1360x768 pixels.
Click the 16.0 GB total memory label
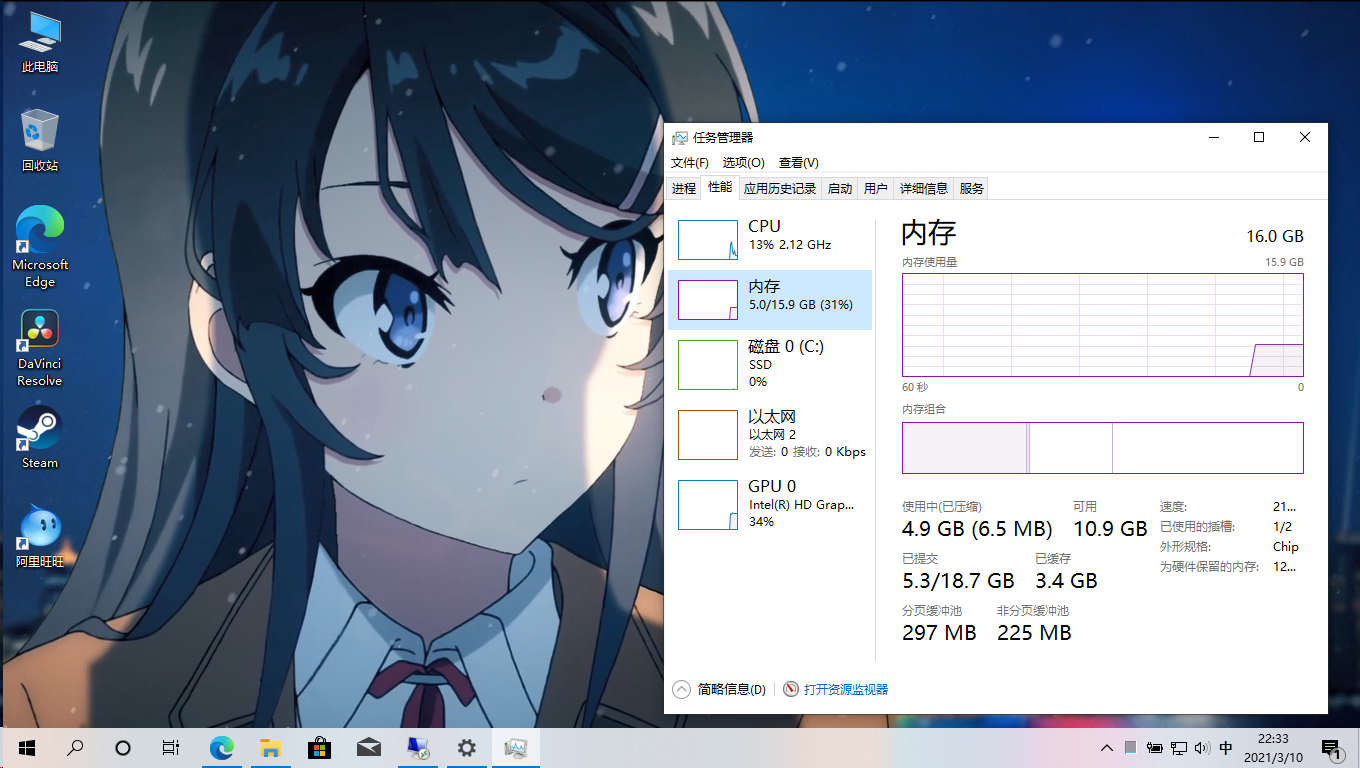(1275, 236)
